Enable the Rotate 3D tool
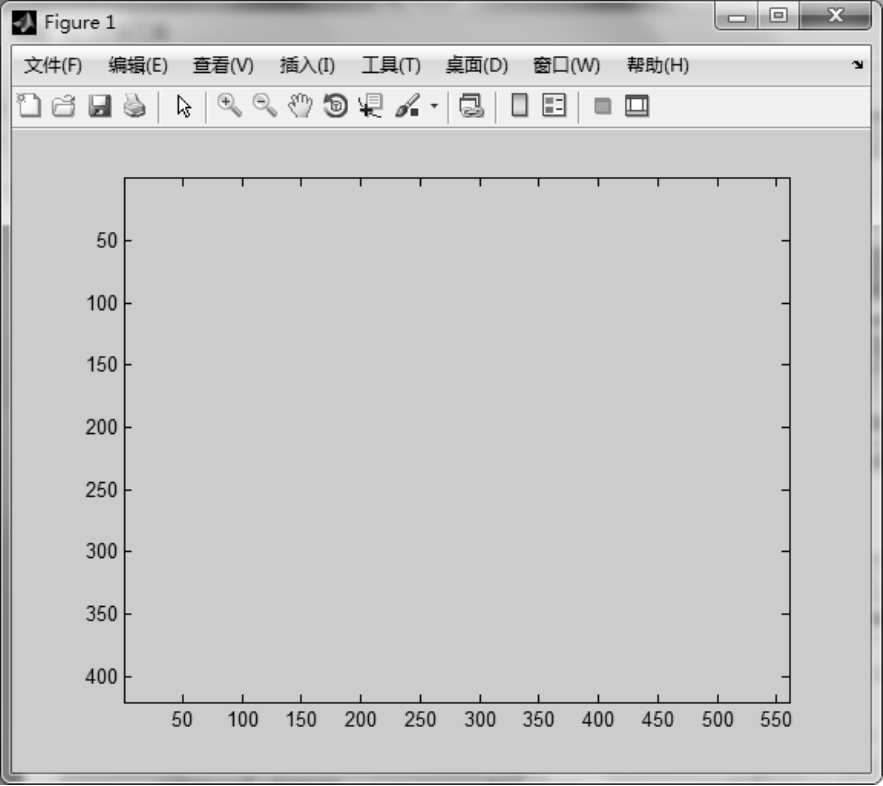Image resolution: width=883 pixels, height=786 pixels. [x=336, y=106]
